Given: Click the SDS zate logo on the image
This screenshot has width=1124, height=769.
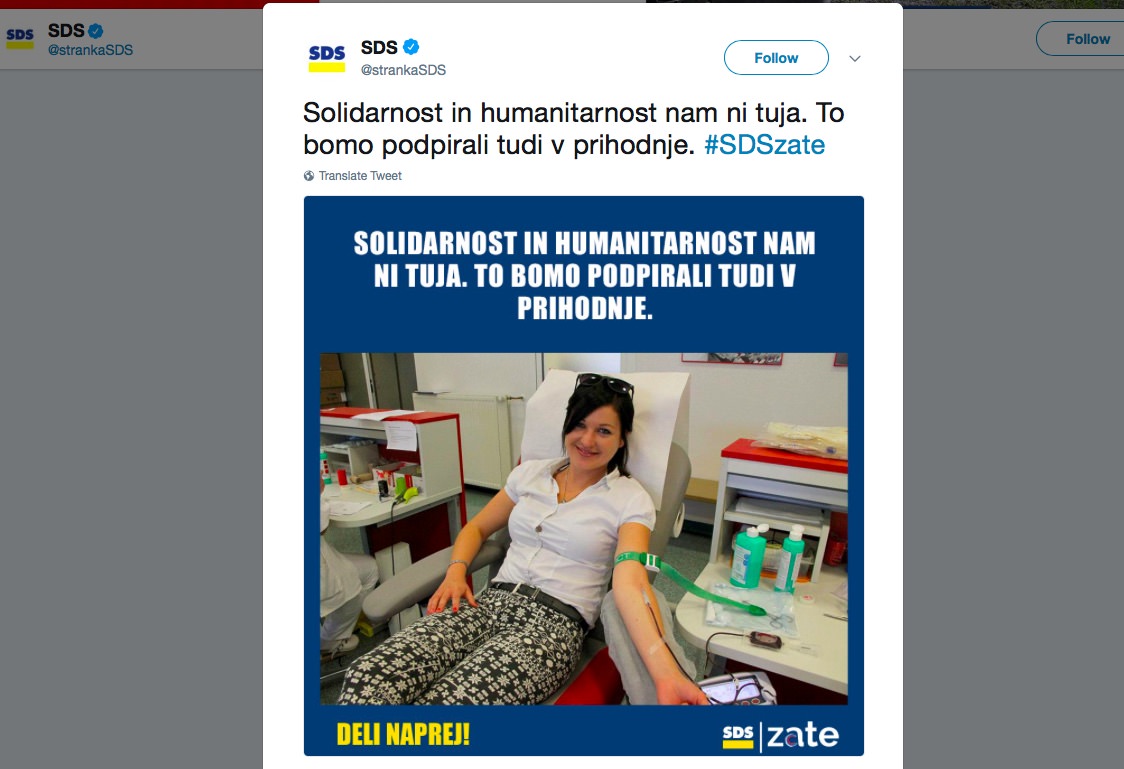Looking at the screenshot, I should (x=781, y=736).
